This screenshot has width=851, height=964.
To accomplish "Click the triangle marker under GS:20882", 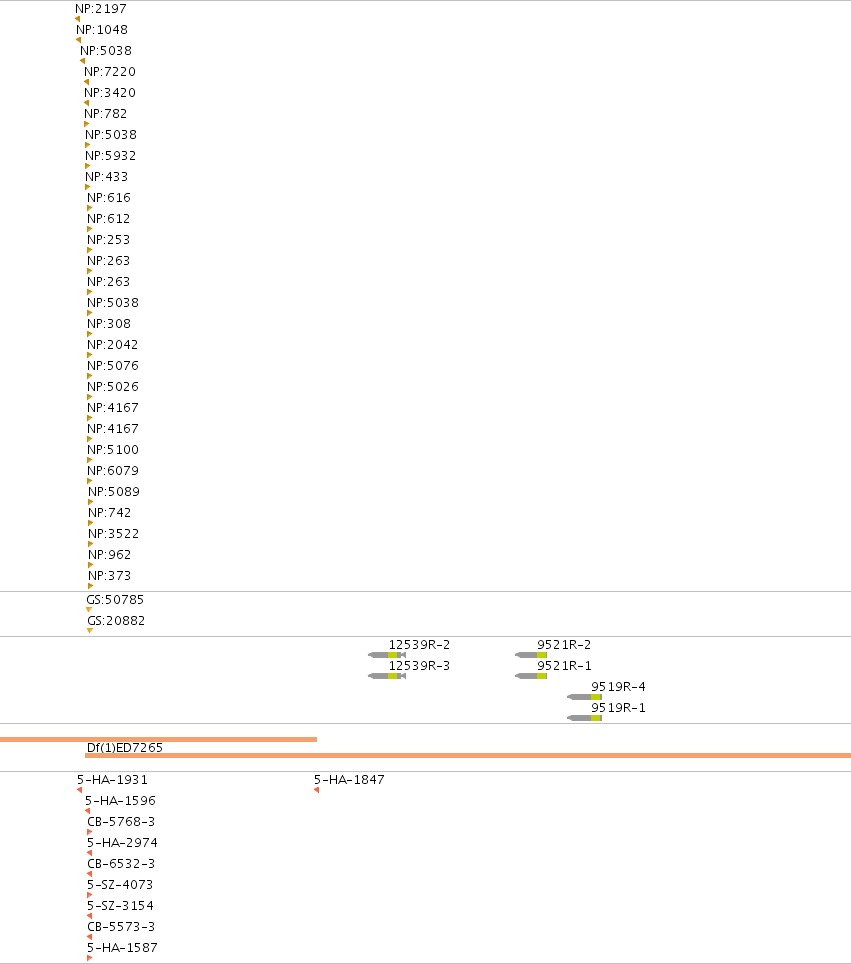I will [90, 631].
